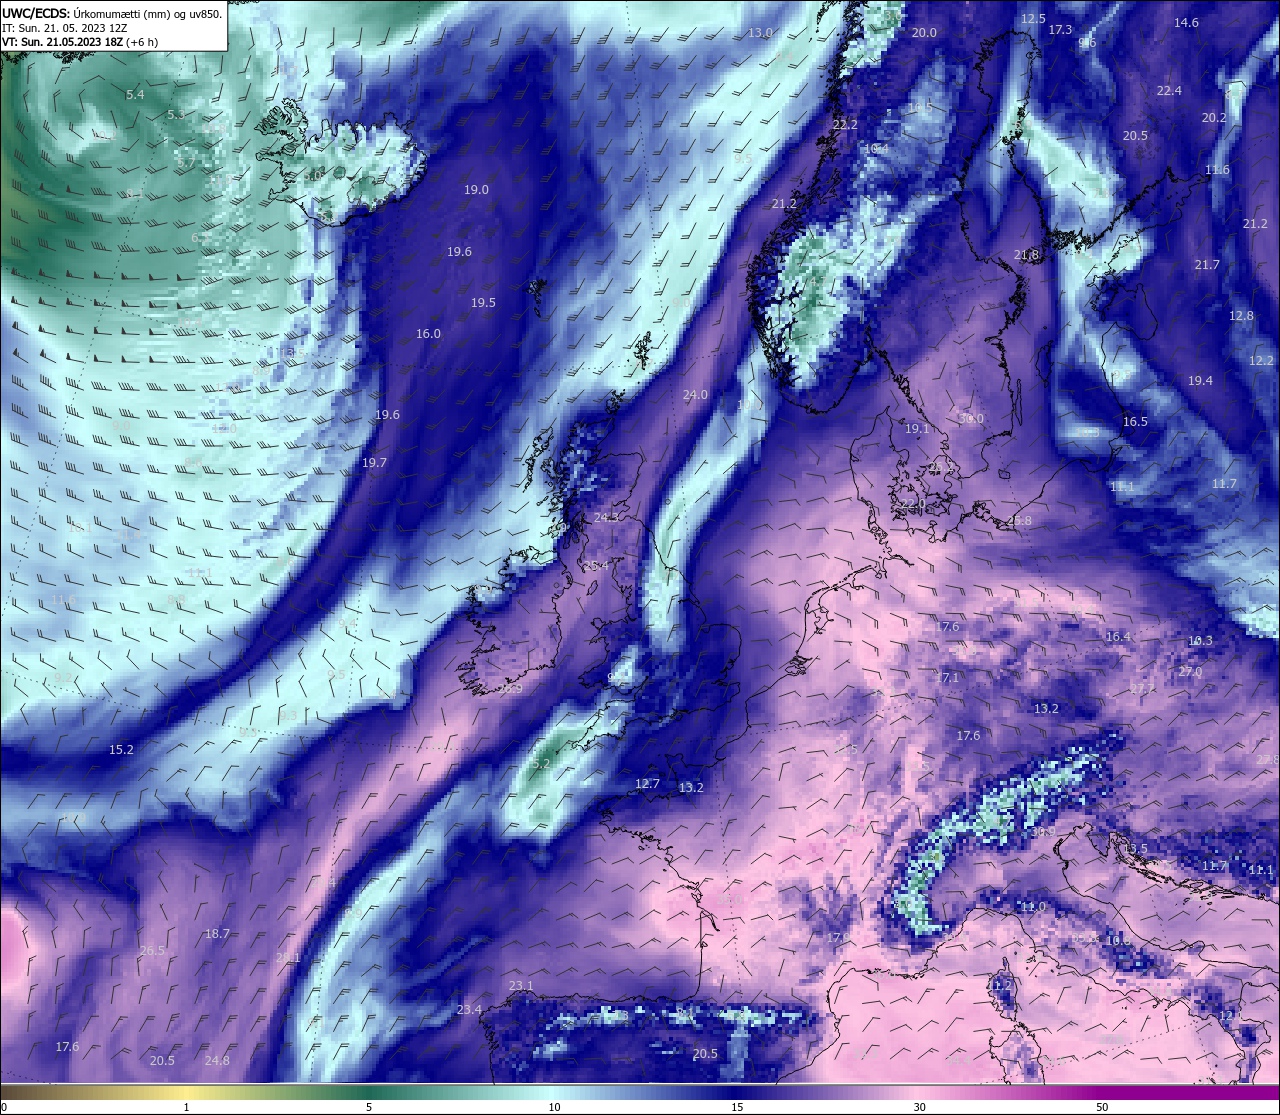1280x1115 pixels.
Task: Select the IT: Sun. 21. 05. 2023 12Z line
Action: [64, 28]
